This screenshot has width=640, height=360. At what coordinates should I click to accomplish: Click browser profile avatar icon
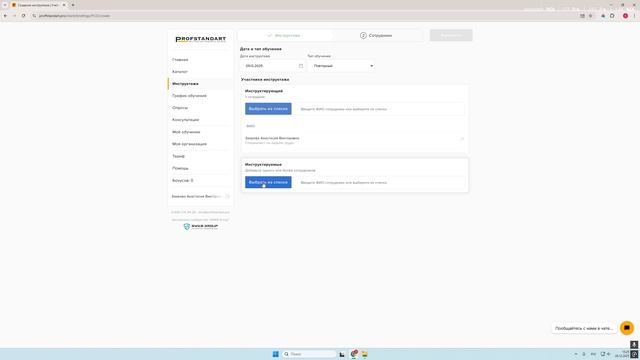(x=625, y=16)
